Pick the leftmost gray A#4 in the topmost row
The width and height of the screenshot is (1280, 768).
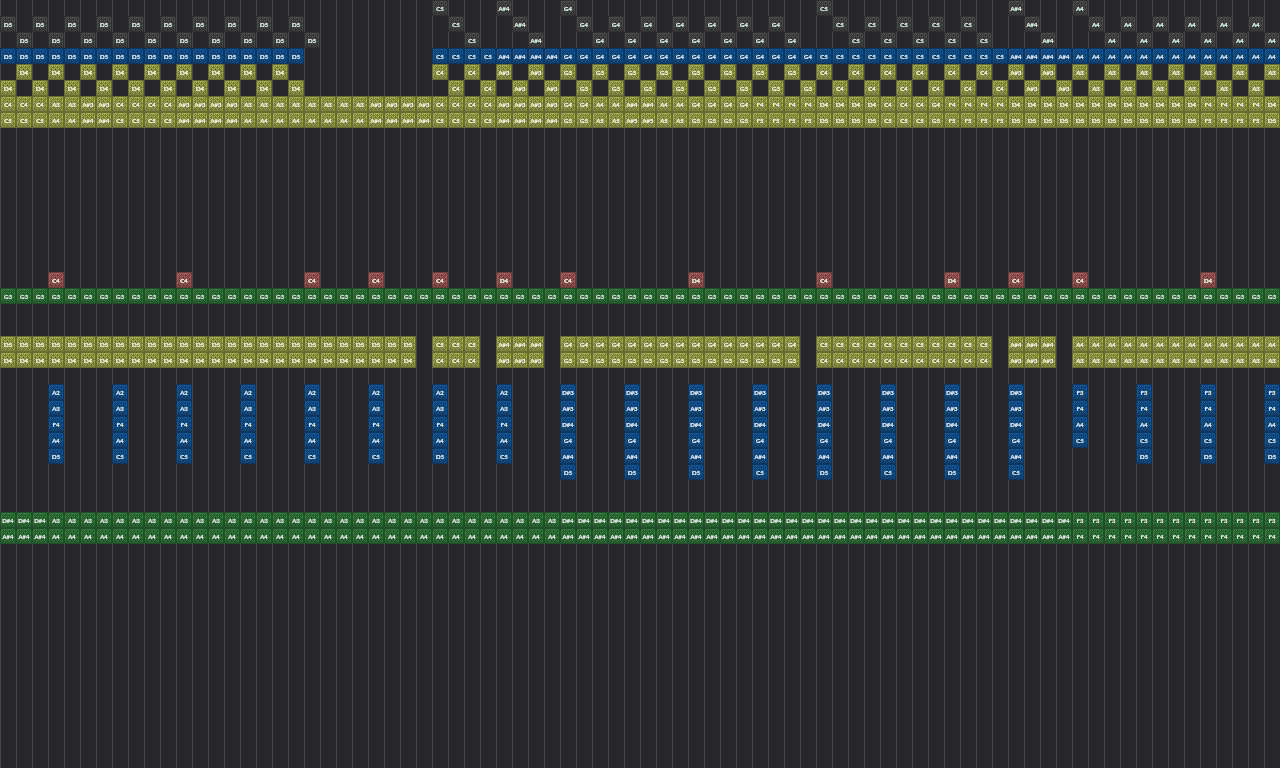[x=504, y=8]
